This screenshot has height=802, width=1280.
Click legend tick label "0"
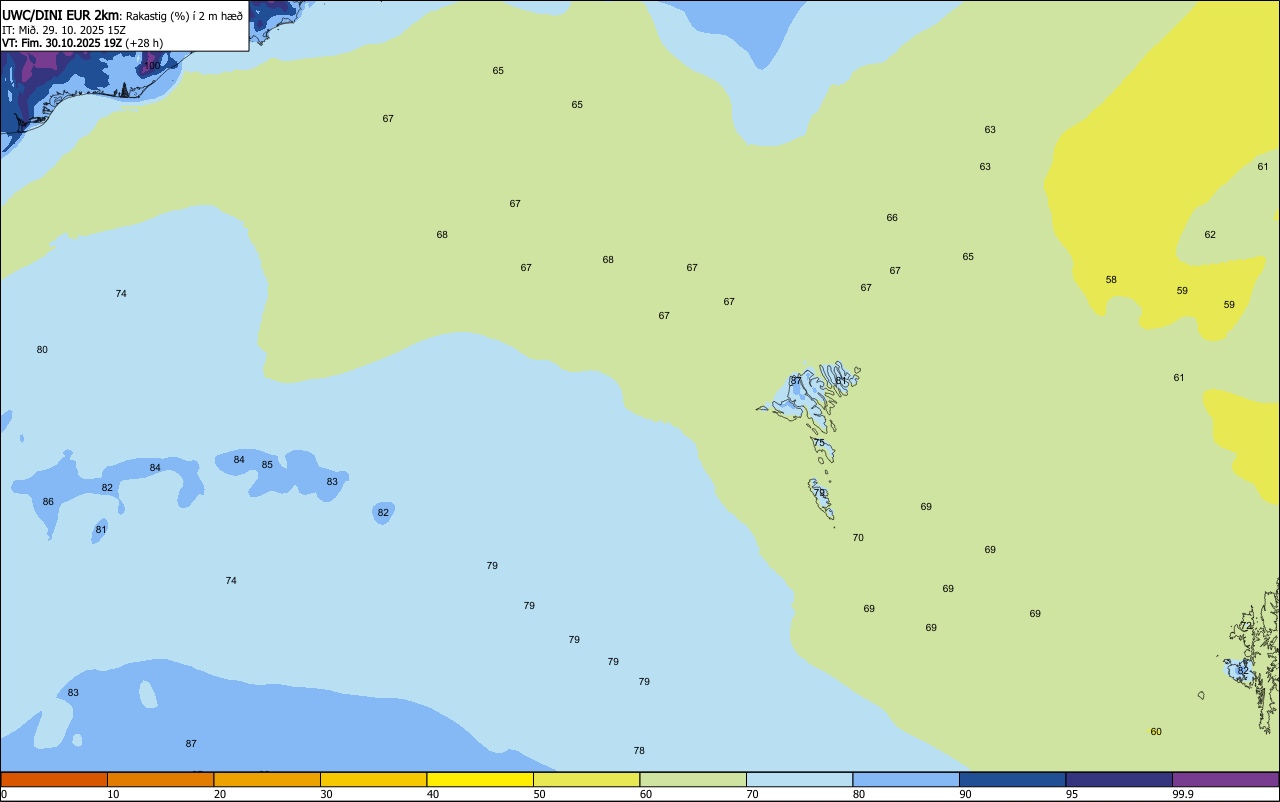click(4, 794)
